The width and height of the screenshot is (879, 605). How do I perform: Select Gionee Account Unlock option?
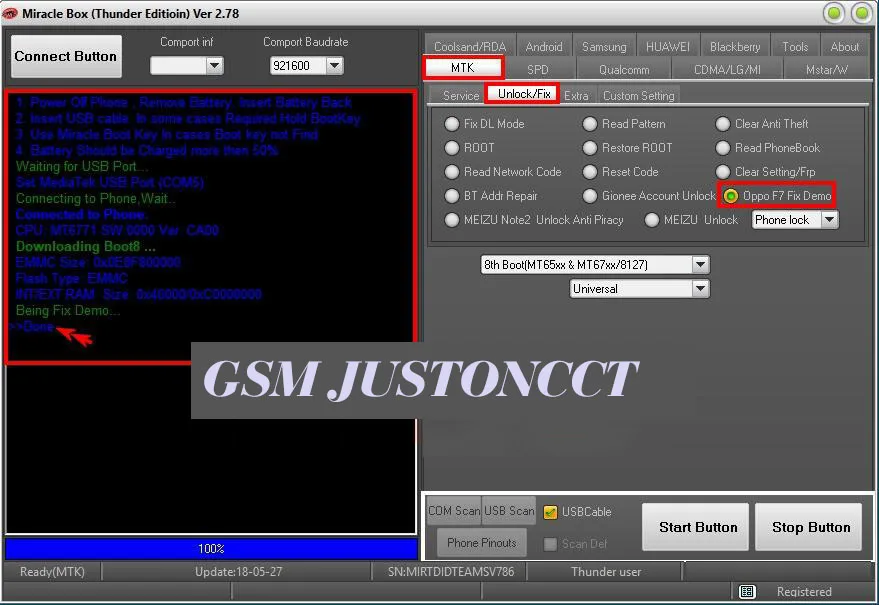pyautogui.click(x=590, y=196)
